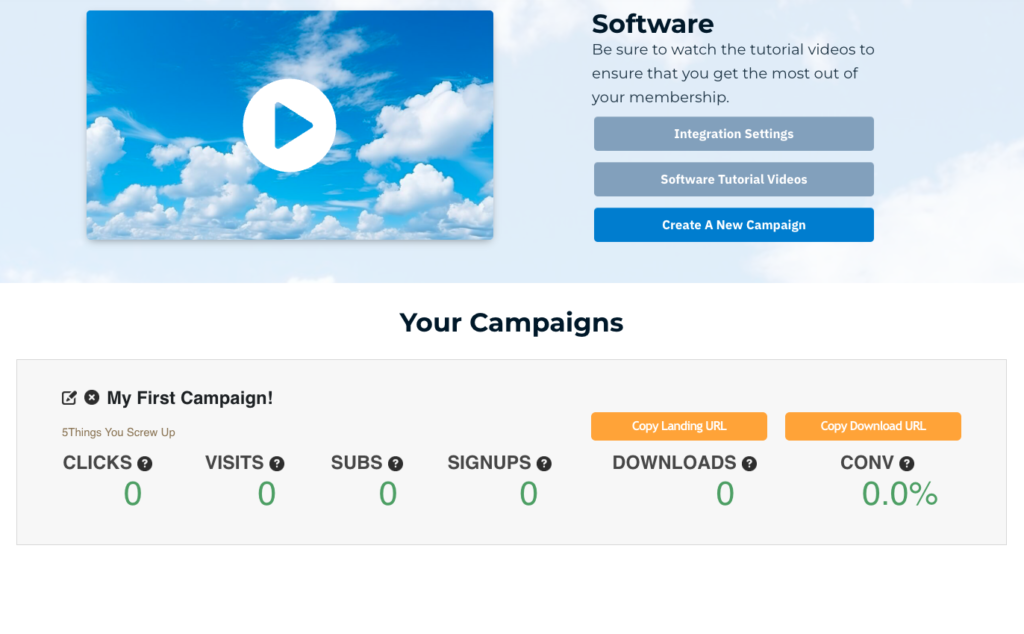Click the edit icon beside My First Campaign
This screenshot has width=1024, height=634.
pos(69,398)
